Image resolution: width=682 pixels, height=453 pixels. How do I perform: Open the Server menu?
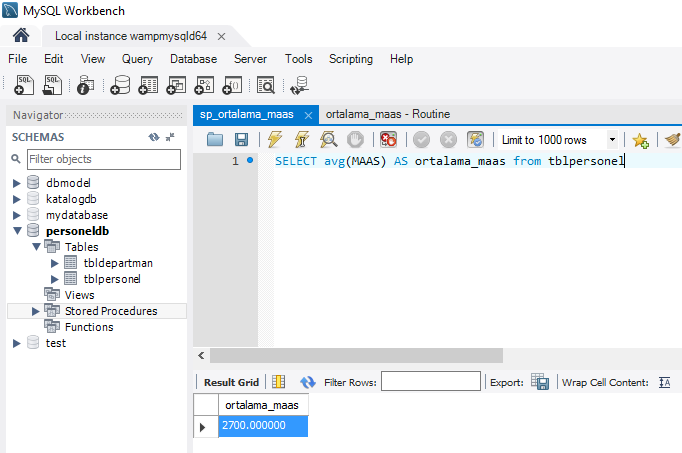pos(250,59)
